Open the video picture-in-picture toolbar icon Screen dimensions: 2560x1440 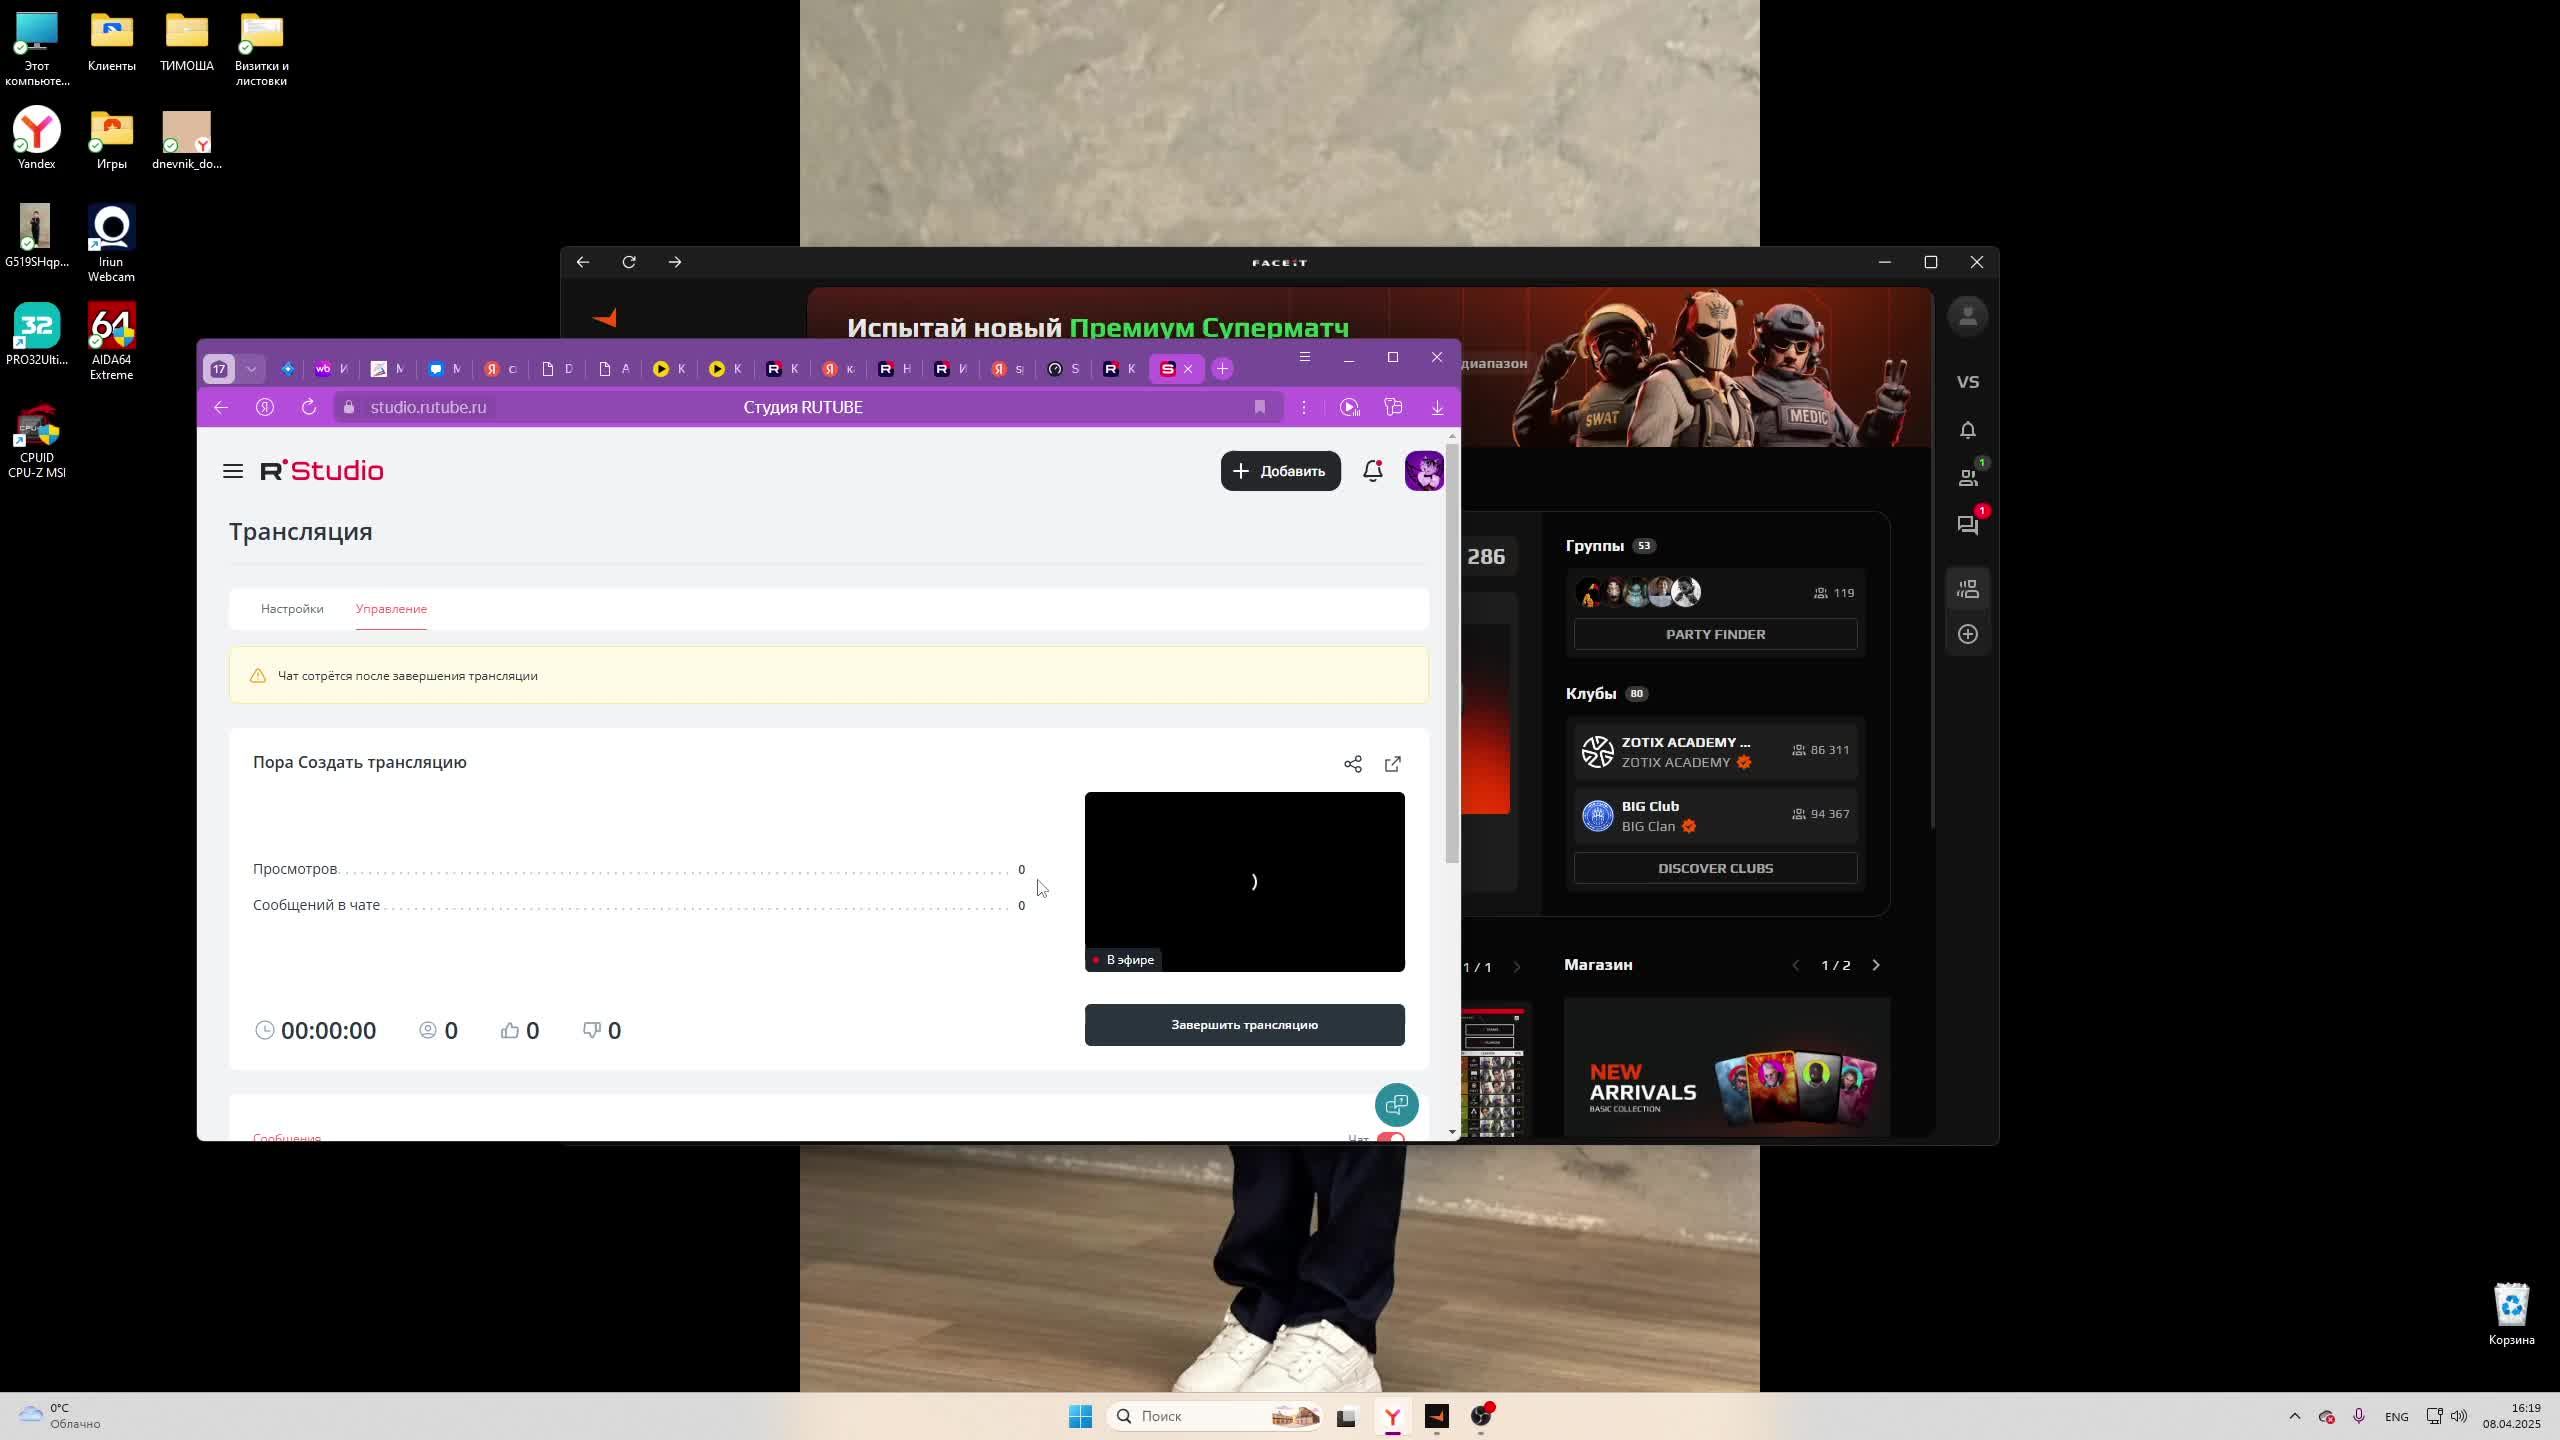(x=1349, y=407)
